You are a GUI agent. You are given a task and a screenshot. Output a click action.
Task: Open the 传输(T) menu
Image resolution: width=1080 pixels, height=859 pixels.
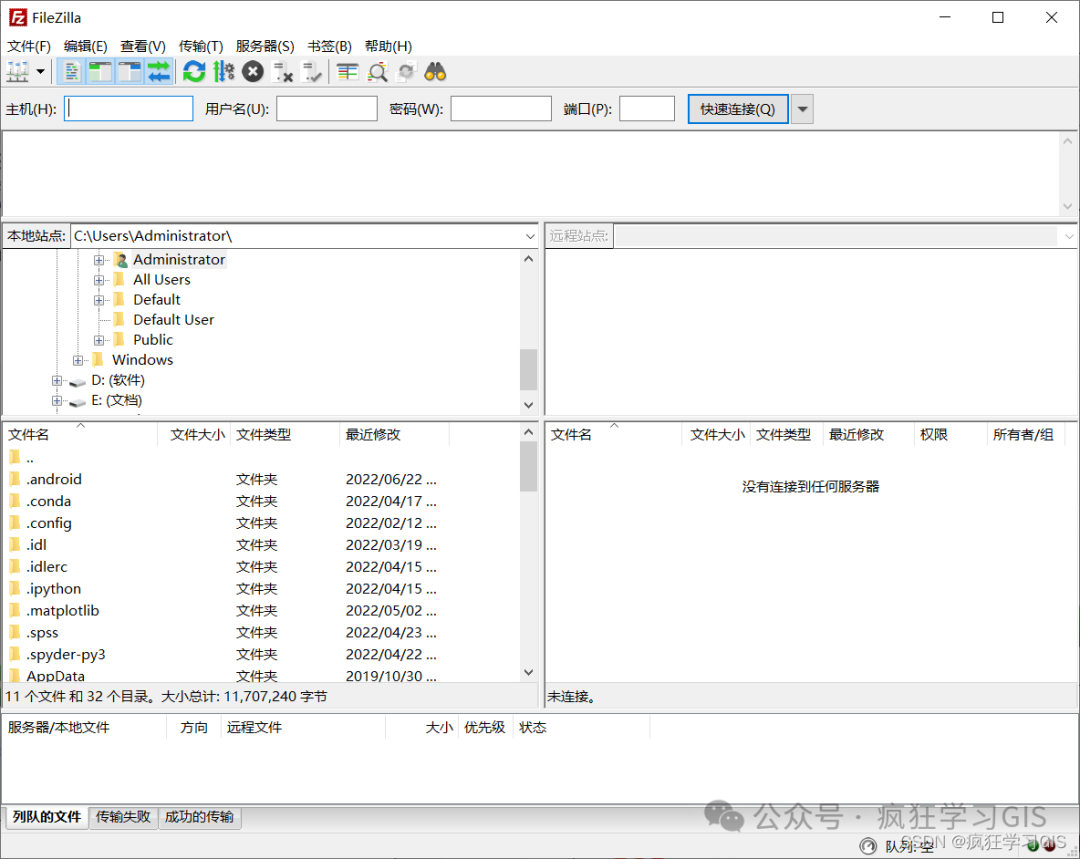(201, 46)
